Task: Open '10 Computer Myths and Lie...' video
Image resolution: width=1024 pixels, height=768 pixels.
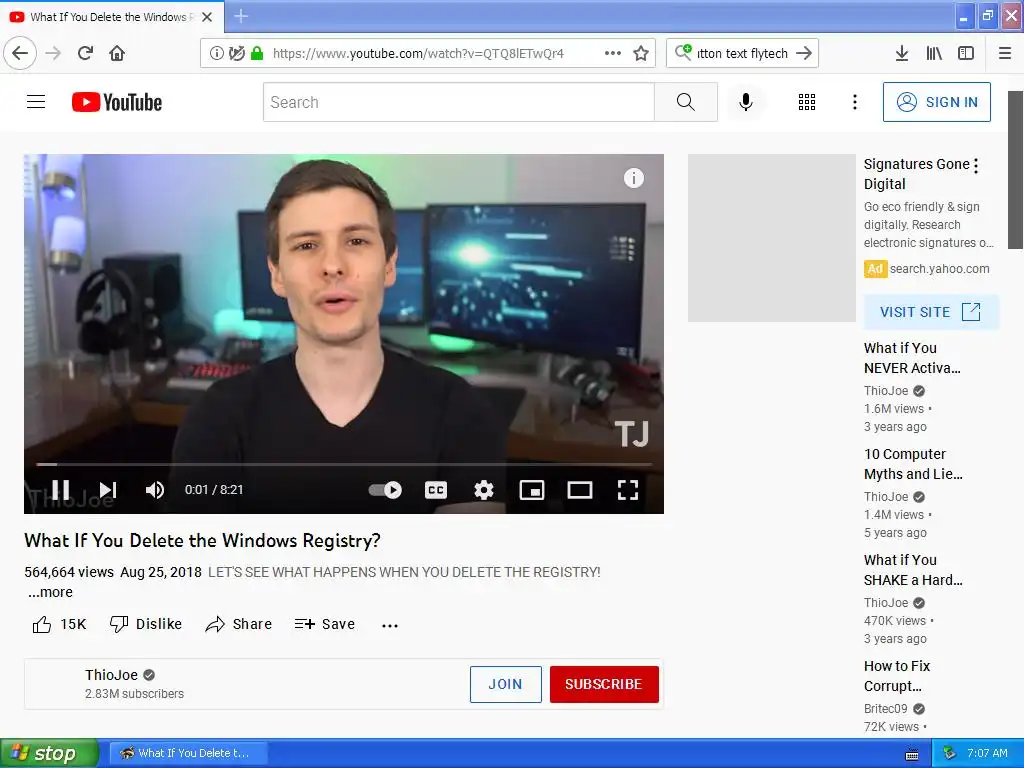Action: point(913,464)
